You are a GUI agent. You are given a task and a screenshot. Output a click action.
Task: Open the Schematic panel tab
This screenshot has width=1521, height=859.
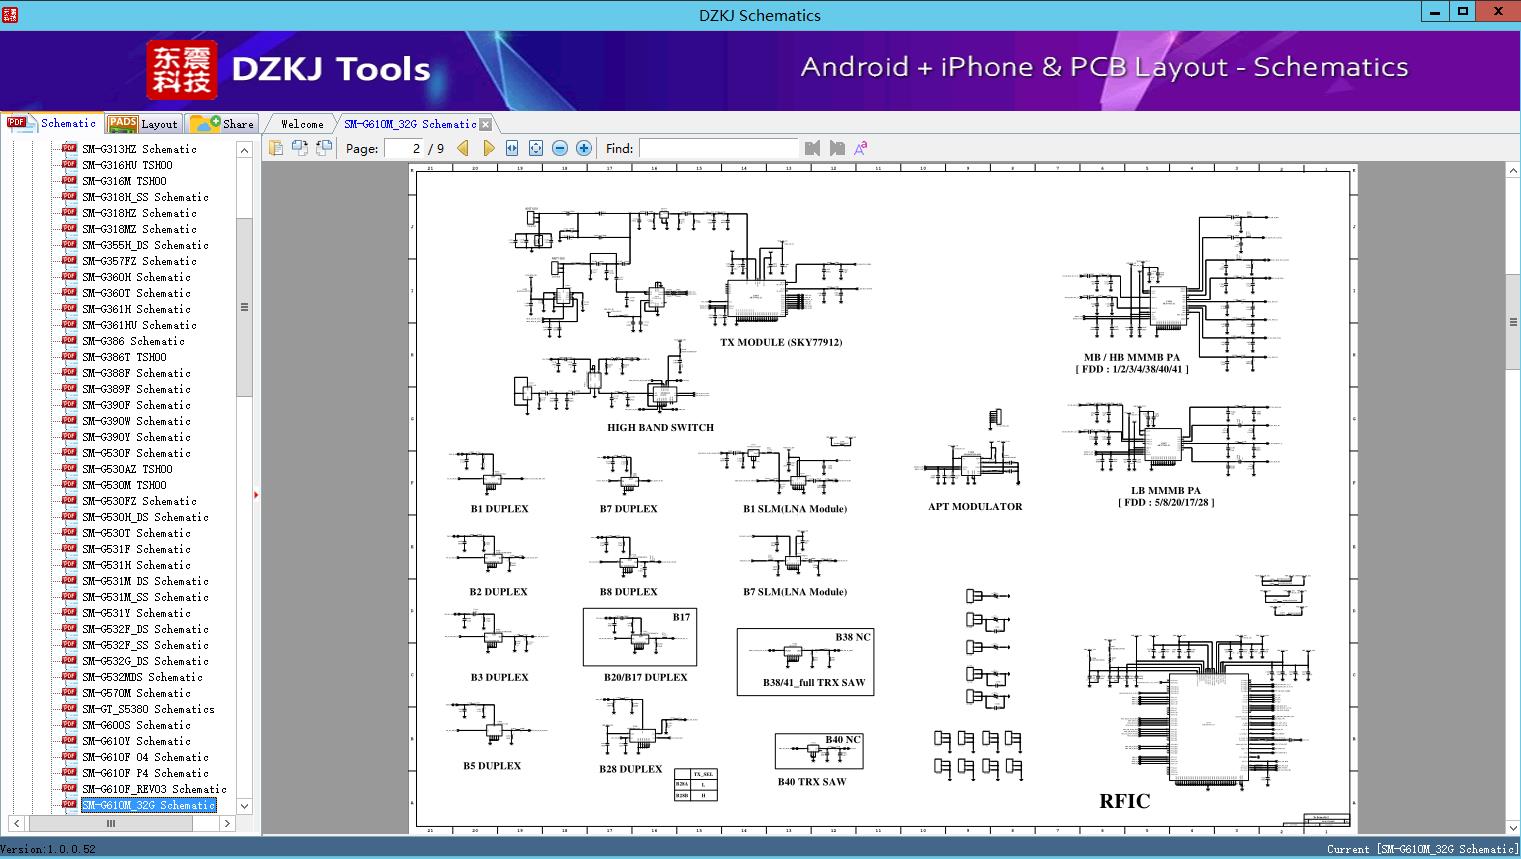click(x=51, y=123)
